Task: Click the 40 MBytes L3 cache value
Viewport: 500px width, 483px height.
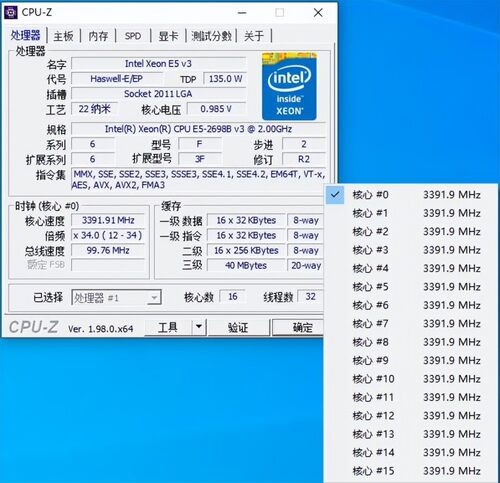Action: click(x=246, y=265)
